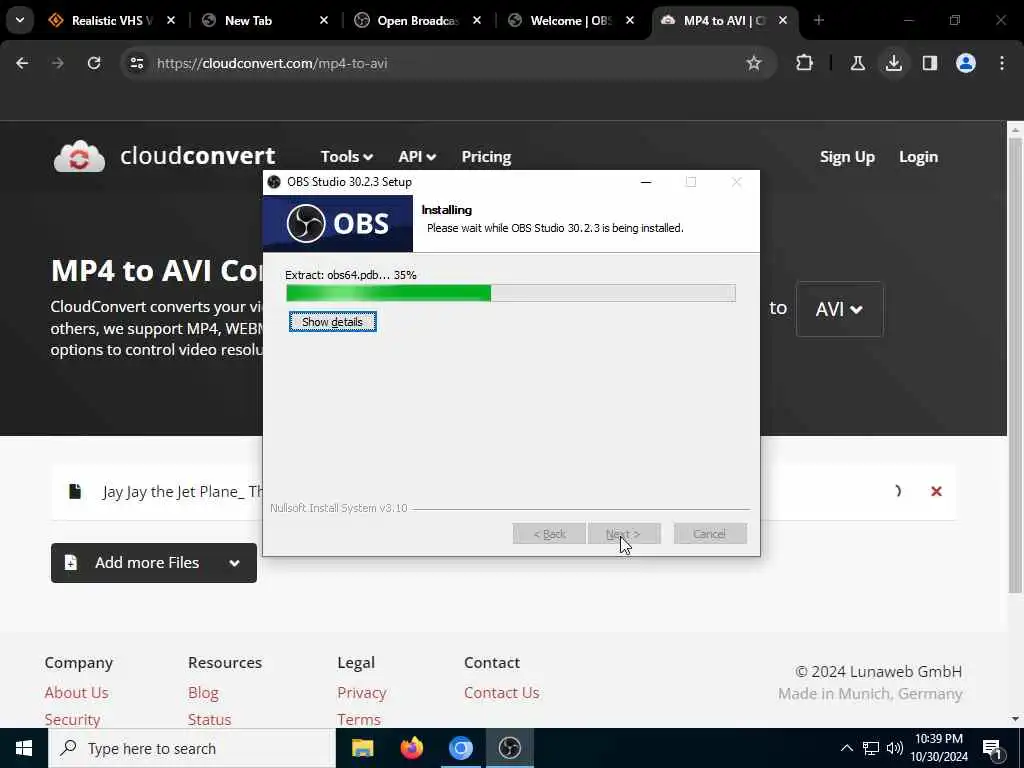Image resolution: width=1024 pixels, height=768 pixels.
Task: Click the Cancel button in OBS Setup
Action: point(709,534)
